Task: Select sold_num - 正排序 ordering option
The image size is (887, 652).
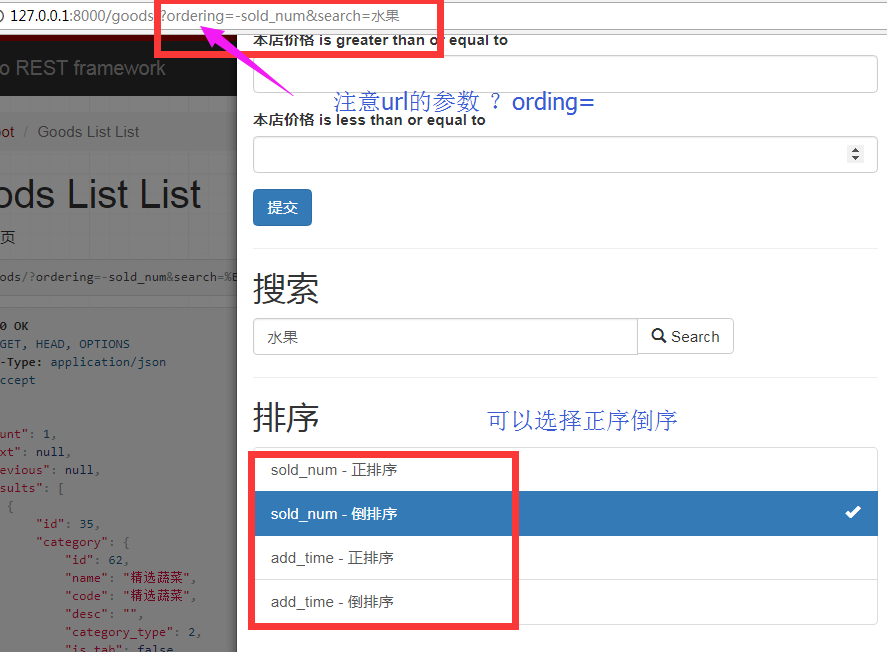Action: coord(334,470)
